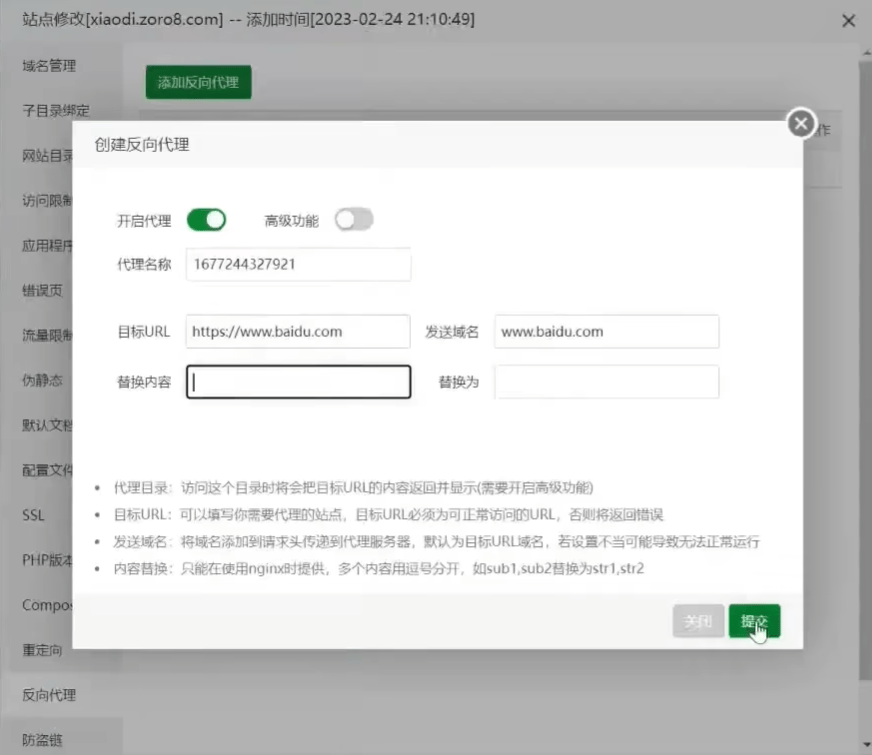Open the 域名管理 sidebar tab

click(x=49, y=66)
